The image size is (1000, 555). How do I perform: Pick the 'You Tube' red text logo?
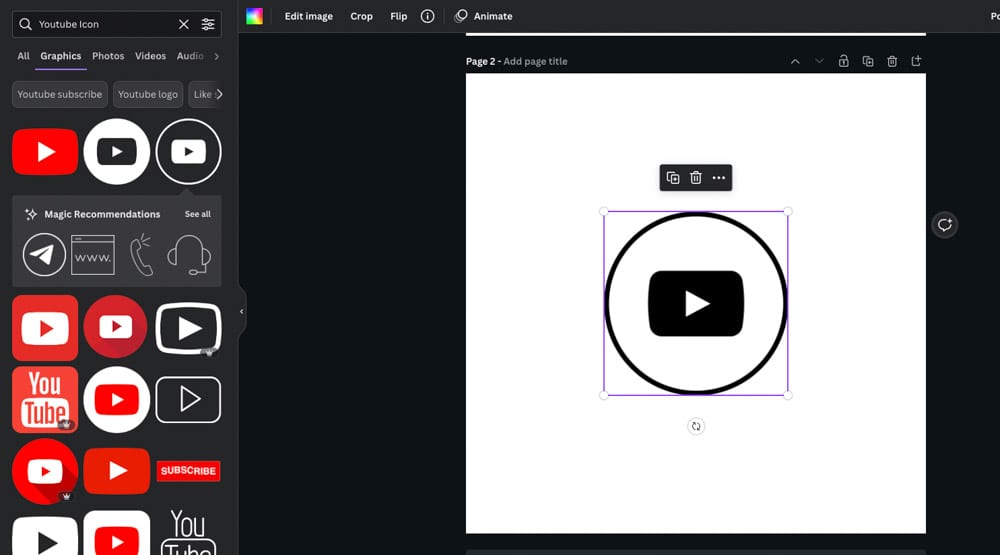(x=45, y=399)
